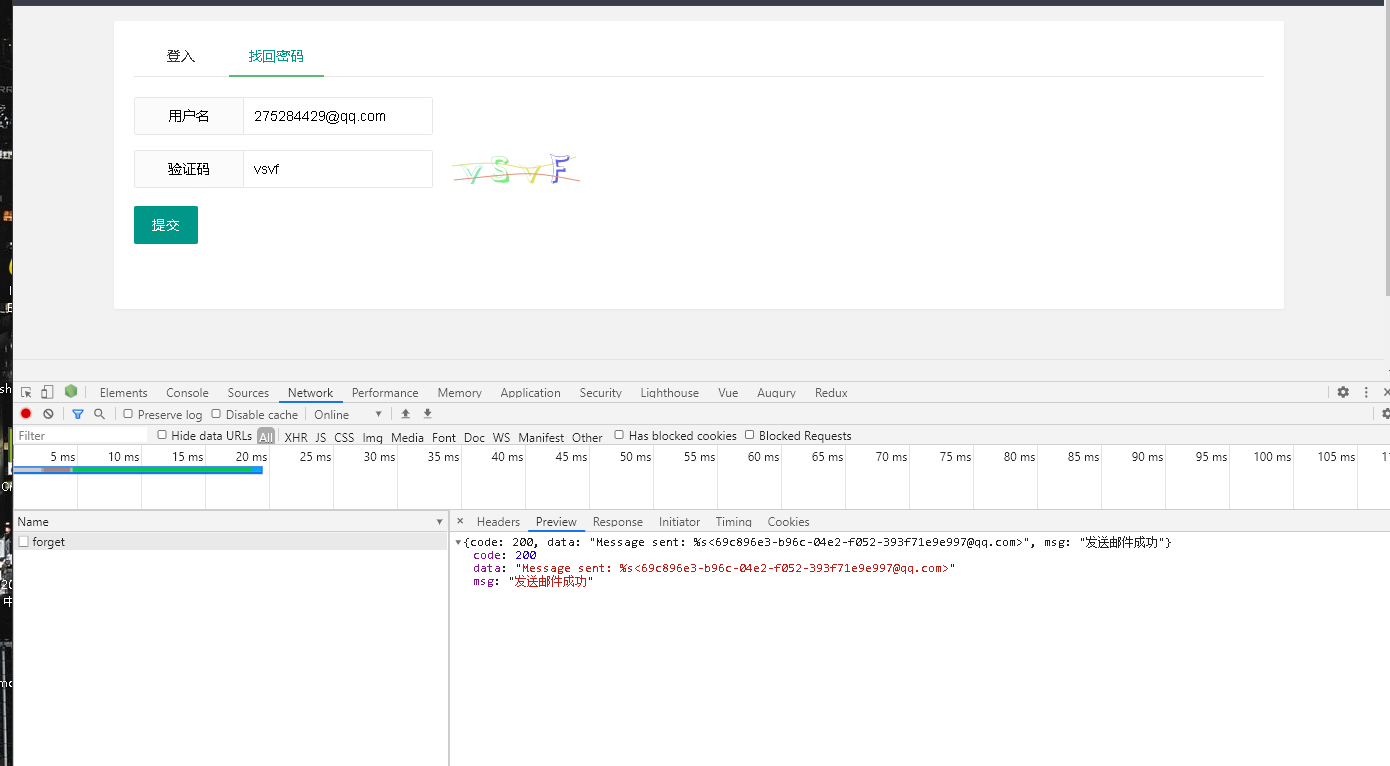Filter requests by All types
1390x766 pixels.
click(266, 437)
